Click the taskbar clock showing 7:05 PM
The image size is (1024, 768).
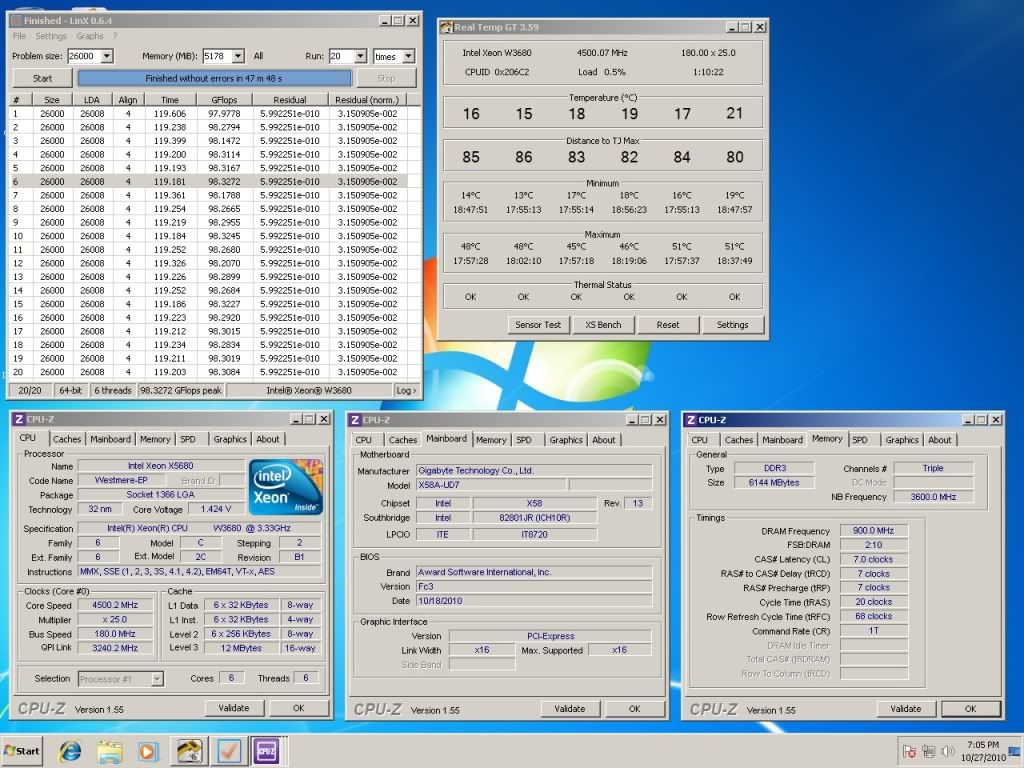(x=983, y=751)
